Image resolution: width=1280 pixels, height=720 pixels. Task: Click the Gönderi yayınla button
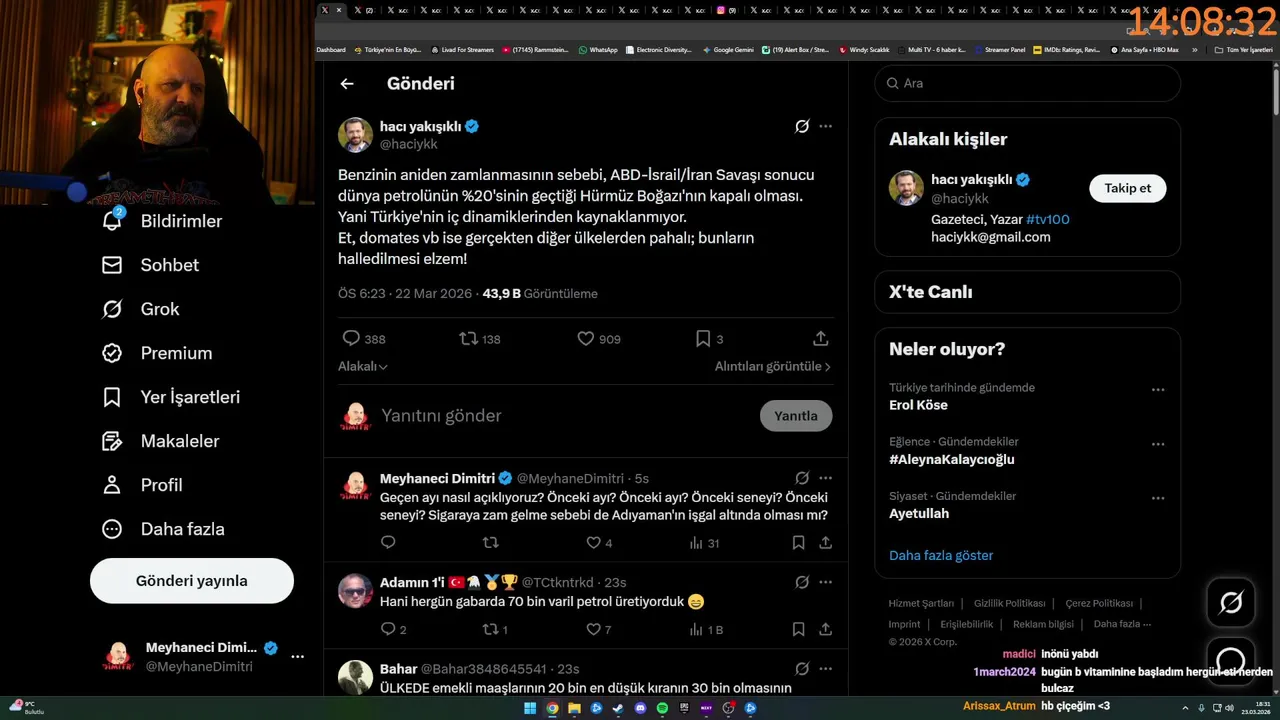click(x=192, y=581)
